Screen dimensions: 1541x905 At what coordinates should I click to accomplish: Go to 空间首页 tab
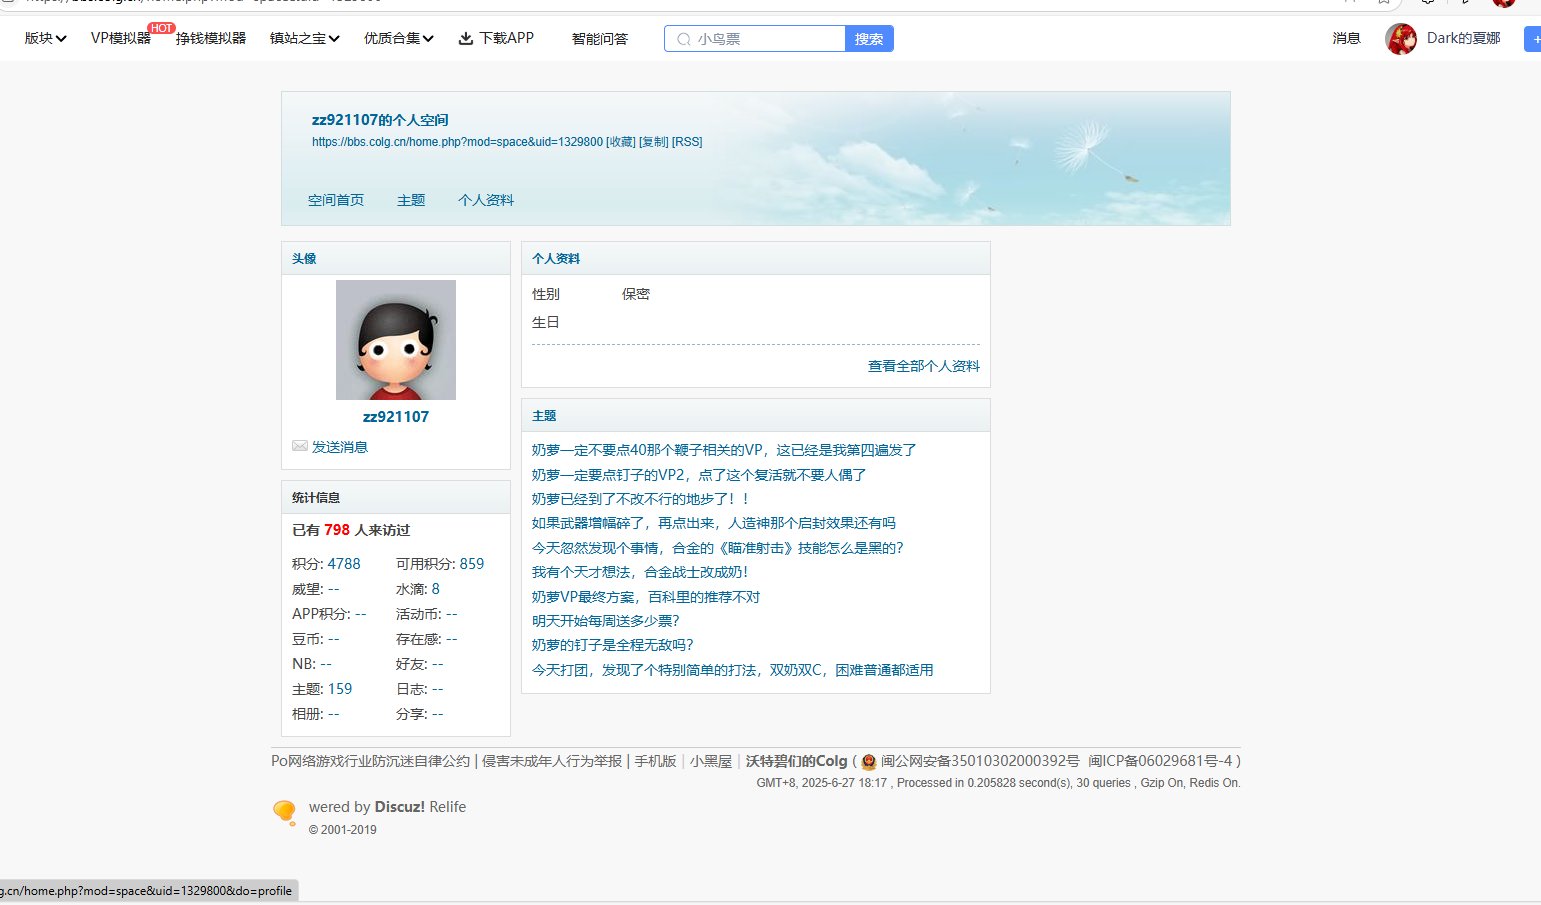pyautogui.click(x=335, y=200)
